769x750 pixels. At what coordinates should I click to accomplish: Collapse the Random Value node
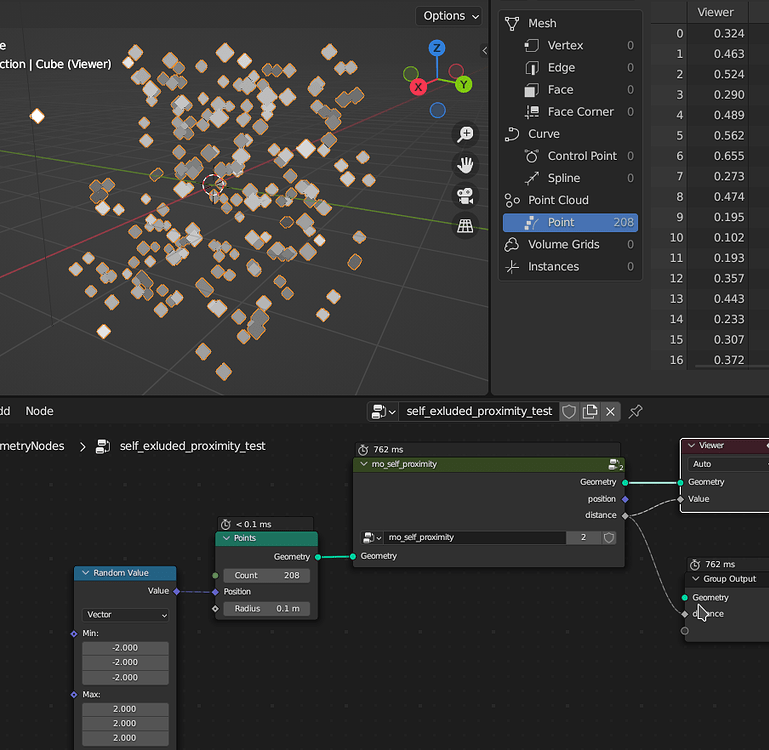[85, 573]
